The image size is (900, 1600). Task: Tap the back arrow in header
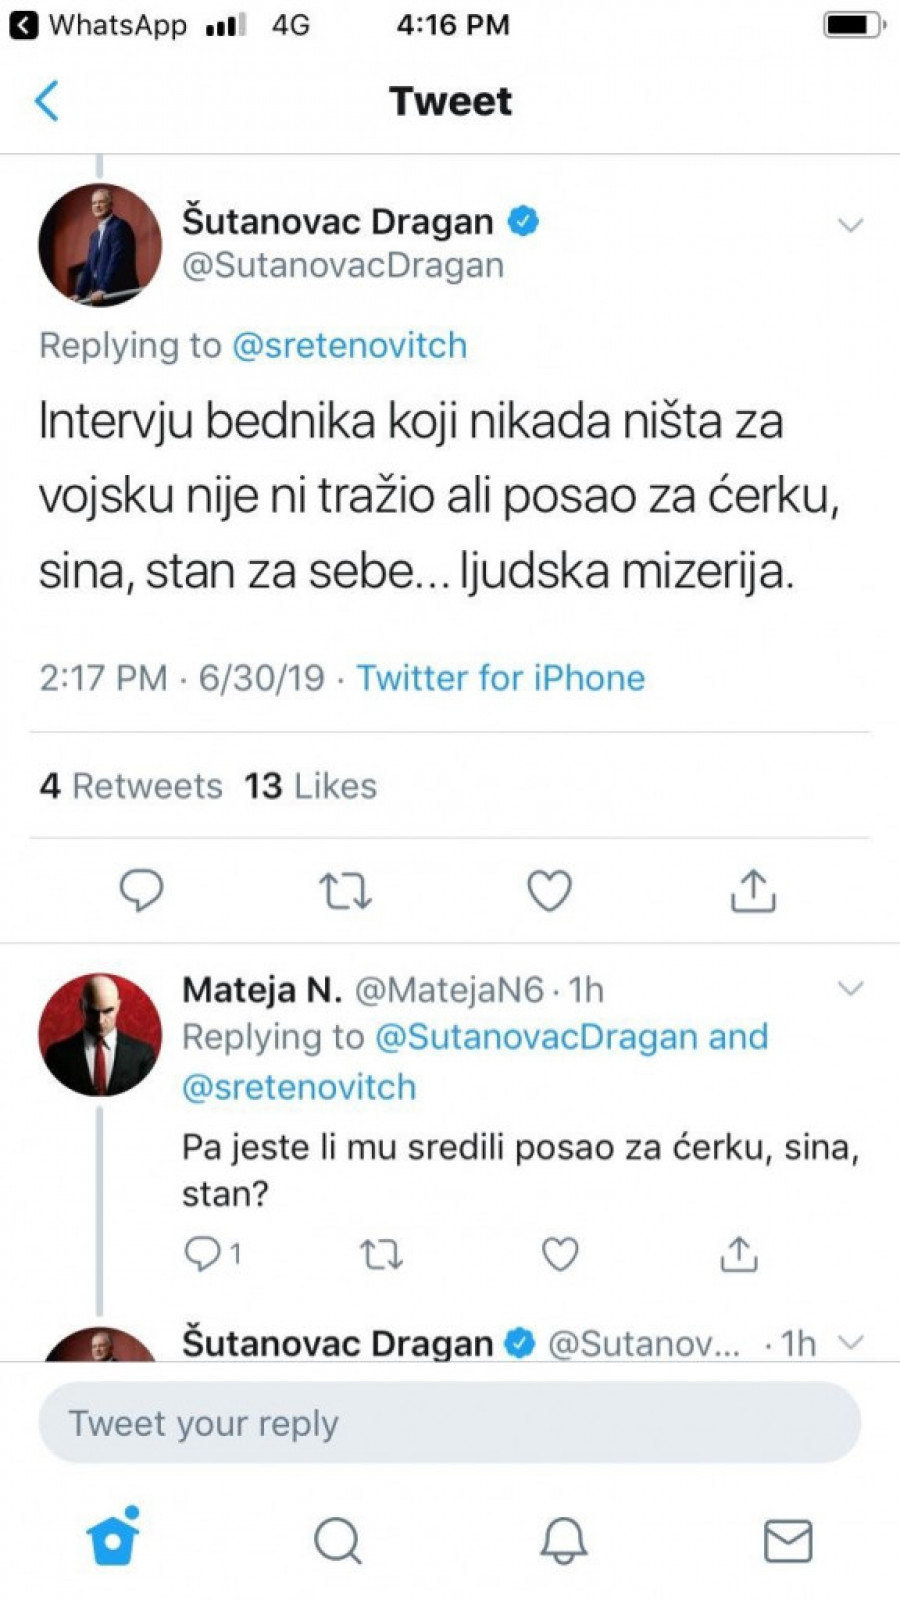(x=47, y=101)
